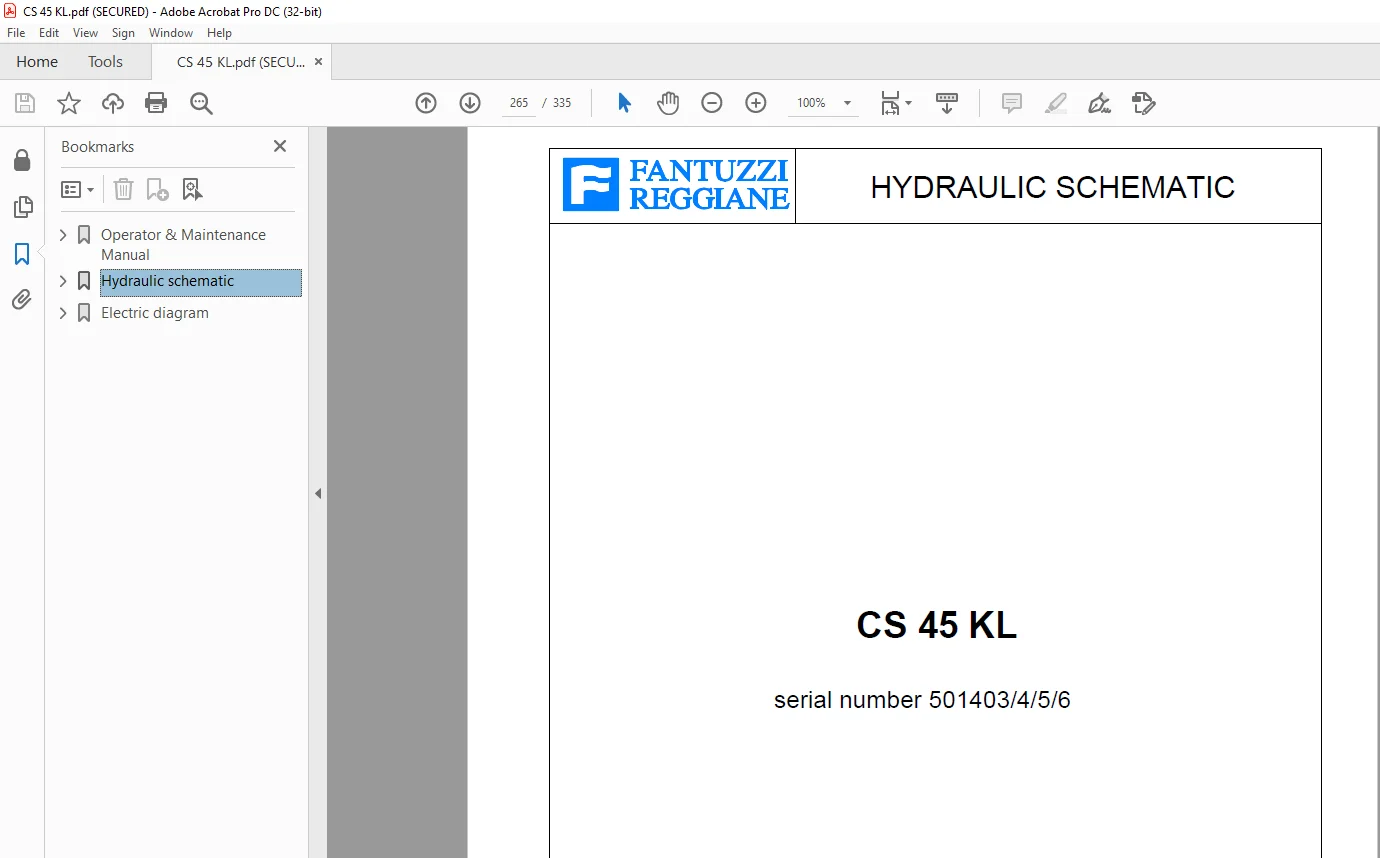Image resolution: width=1380 pixels, height=858 pixels.
Task: Select the Hand pan tool
Action: coord(668,103)
